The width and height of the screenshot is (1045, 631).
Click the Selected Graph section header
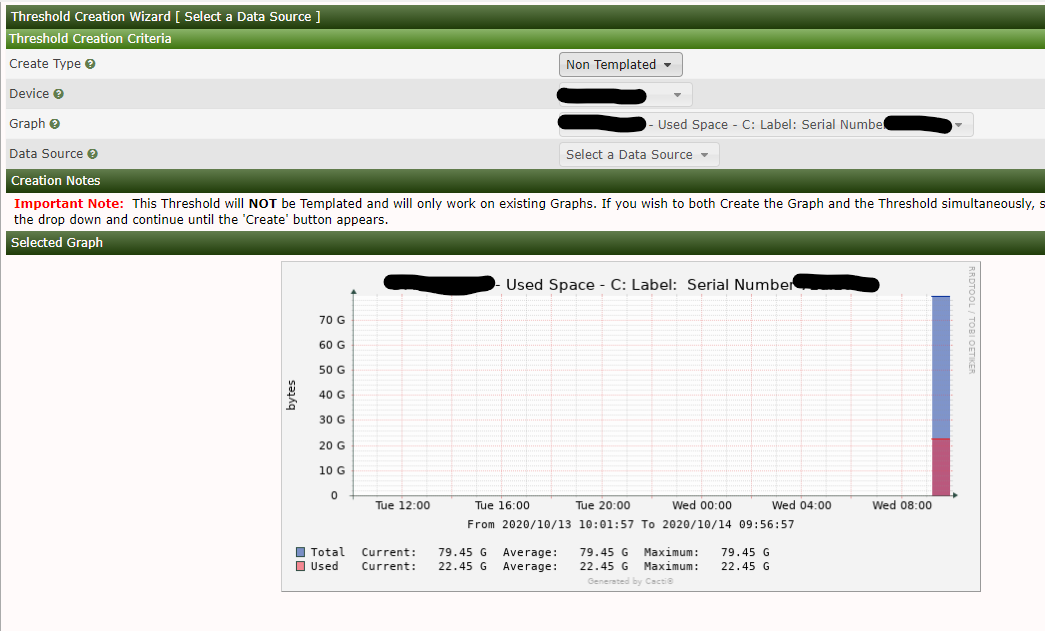pyautogui.click(x=525, y=243)
